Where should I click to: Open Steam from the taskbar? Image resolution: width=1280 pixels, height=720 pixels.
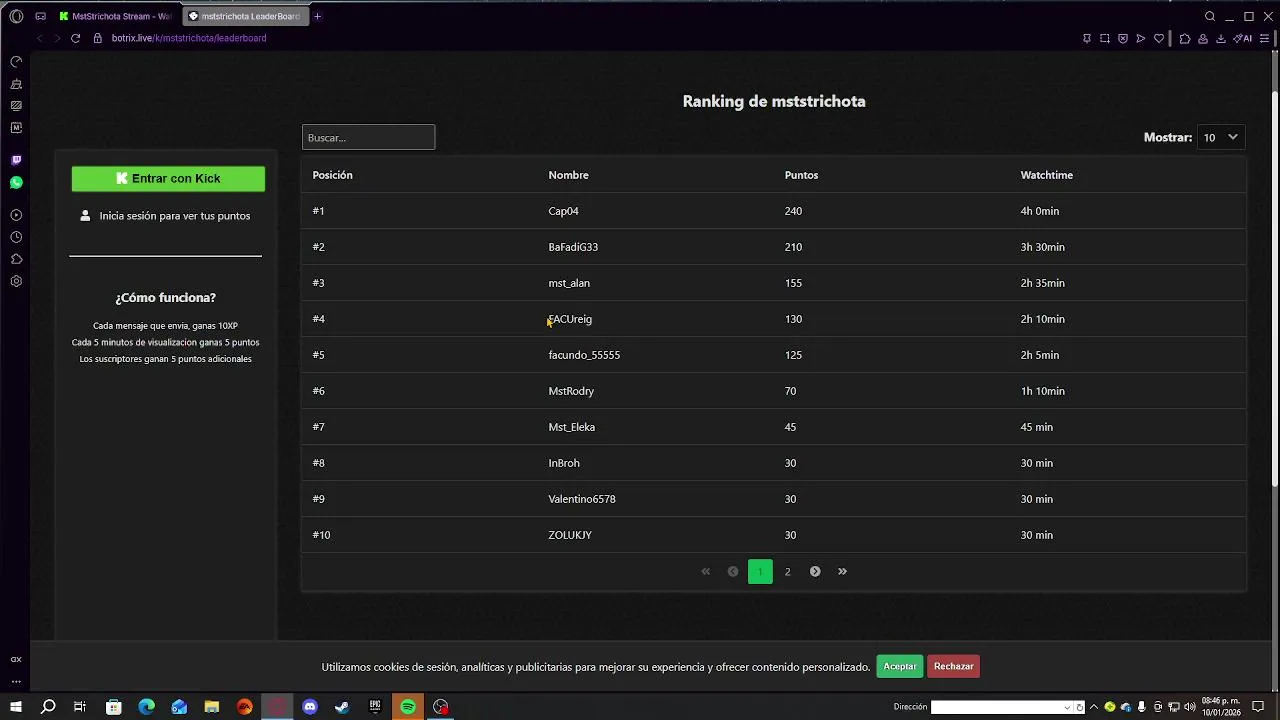pyautogui.click(x=342, y=707)
